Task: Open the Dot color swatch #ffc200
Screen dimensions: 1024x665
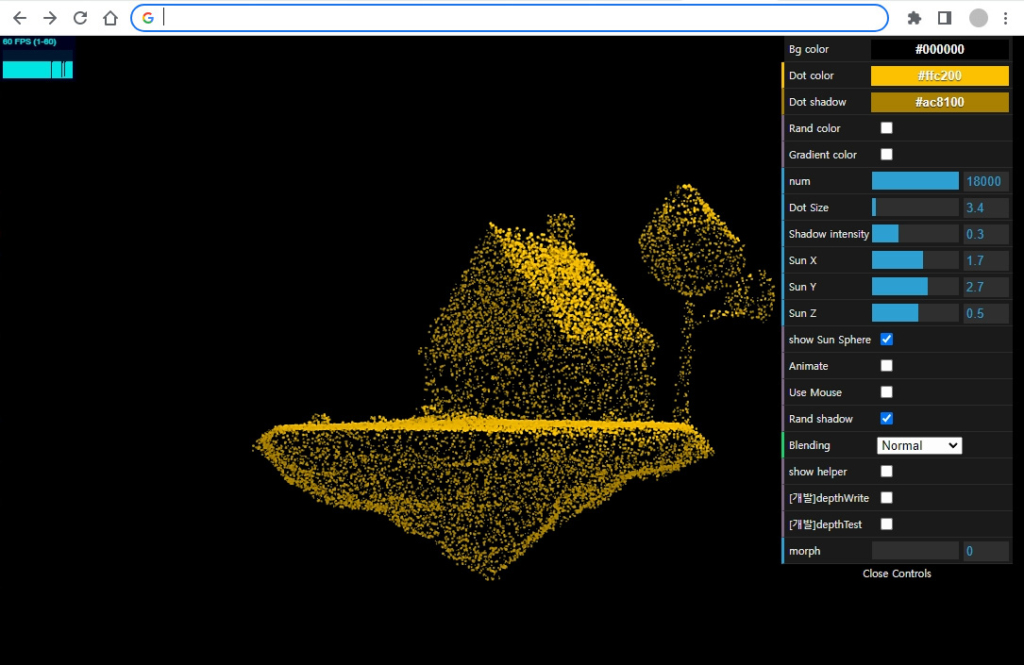Action: [939, 76]
